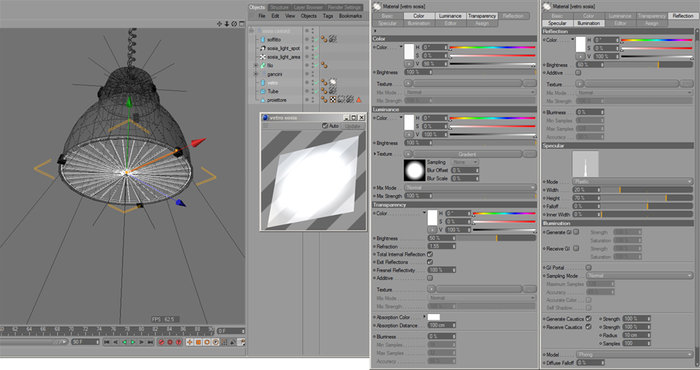Enable the Additive checkbox under Reflection

pos(578,73)
